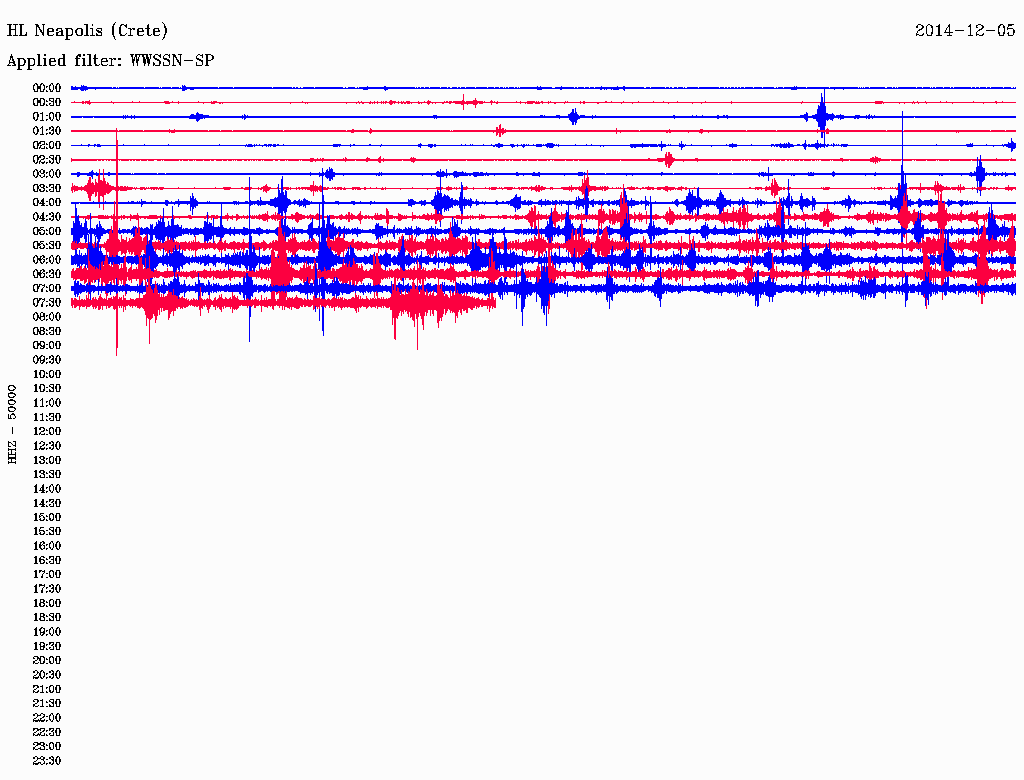Select the 21:00 time label
Viewport: 1024px width, 780px height.
[47, 689]
